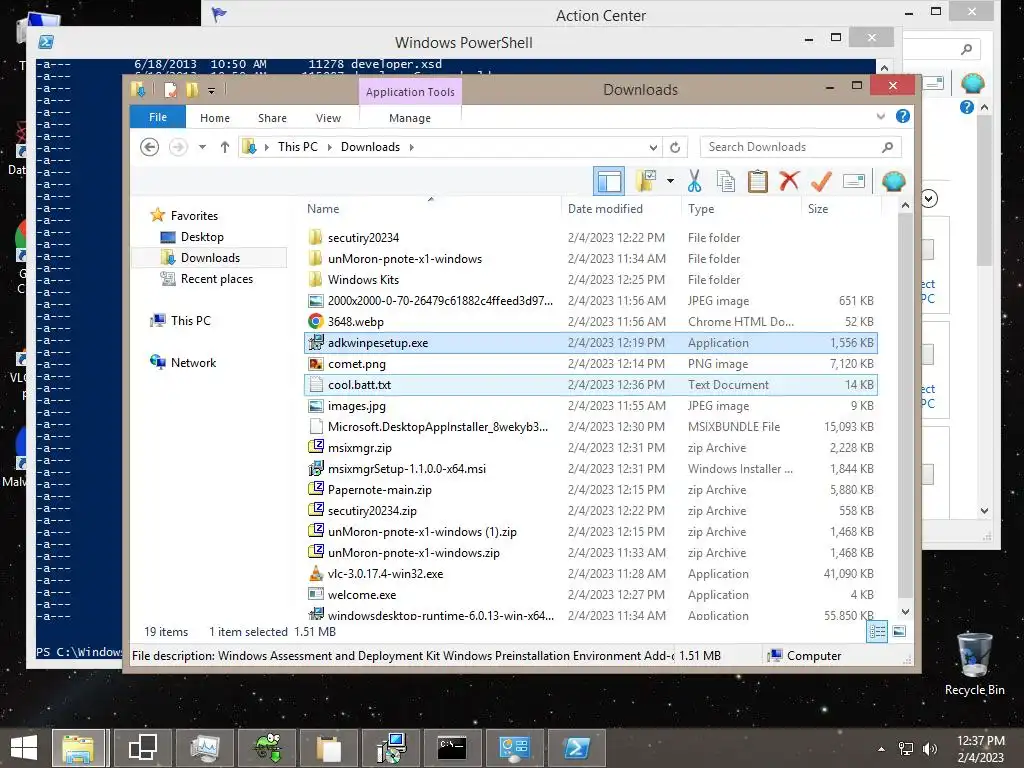Image resolution: width=1024 pixels, height=768 pixels.
Task: Click the red X Delete icon
Action: pyautogui.click(x=789, y=181)
